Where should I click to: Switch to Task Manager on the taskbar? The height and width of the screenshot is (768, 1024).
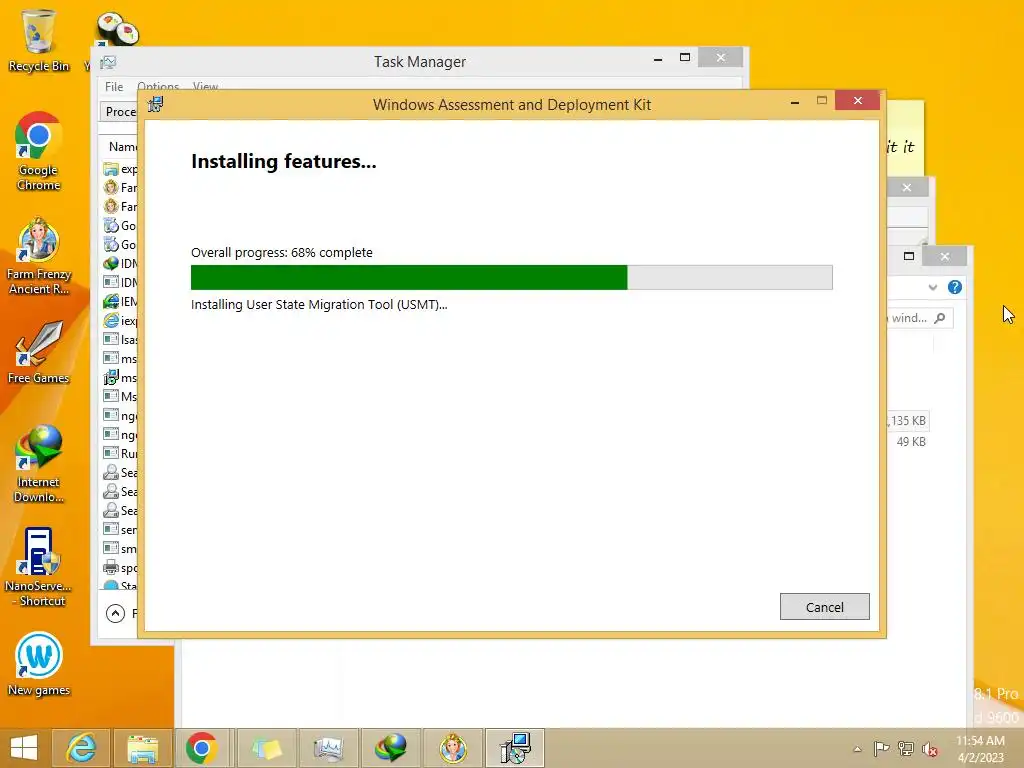coord(328,748)
